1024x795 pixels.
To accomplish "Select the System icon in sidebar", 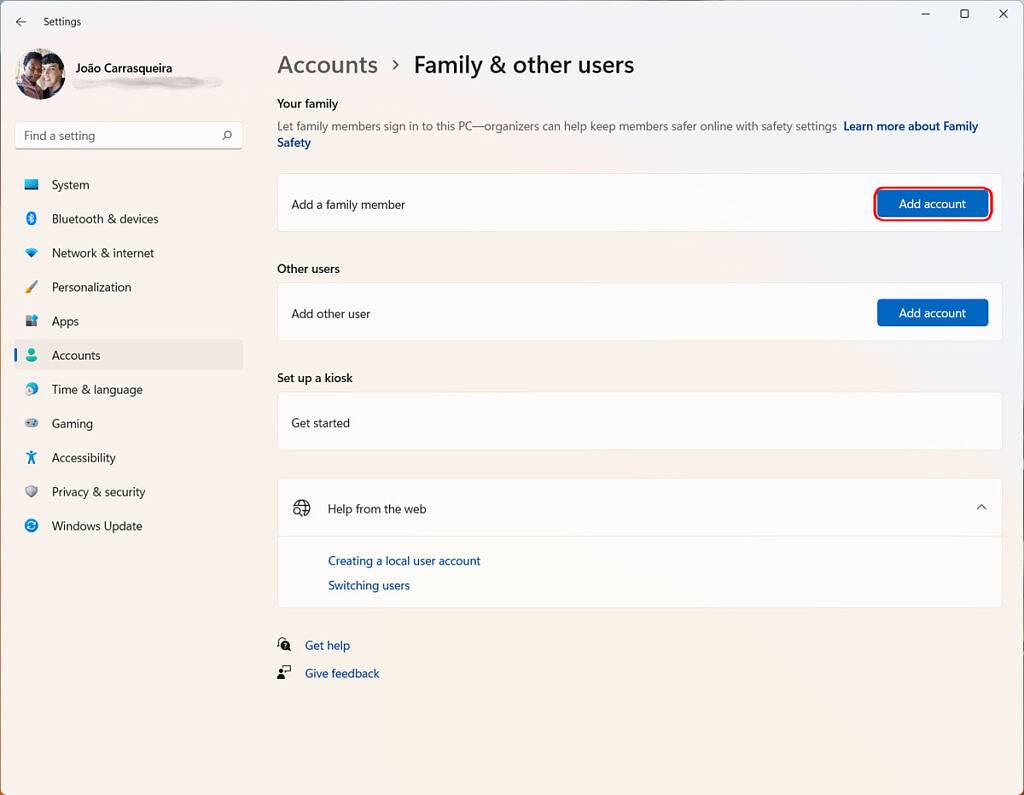I will pyautogui.click(x=33, y=185).
